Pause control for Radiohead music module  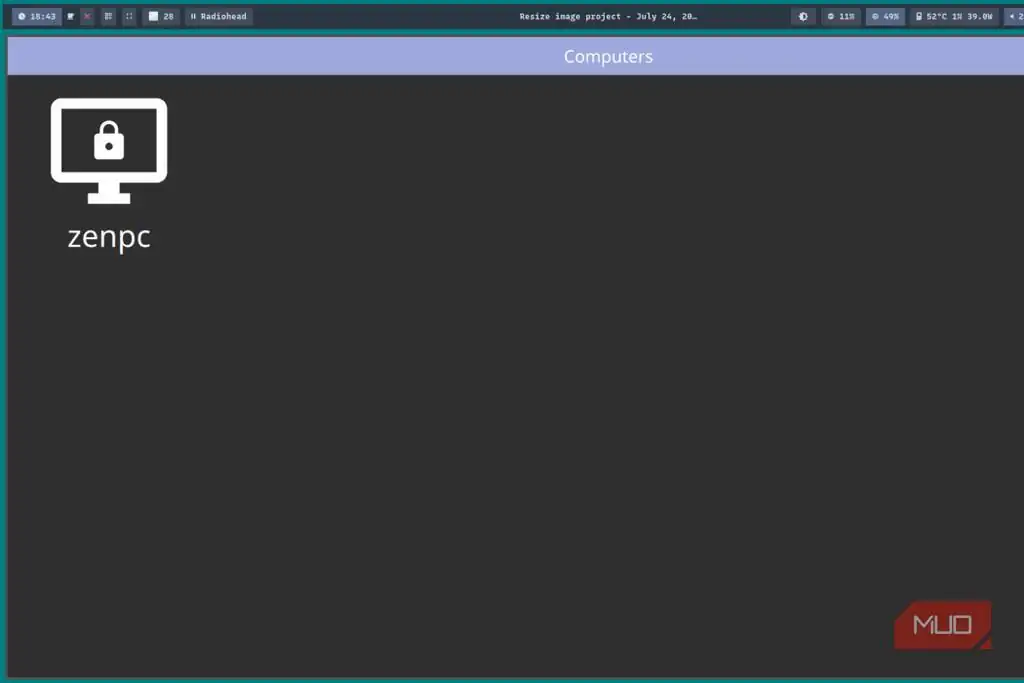[193, 16]
